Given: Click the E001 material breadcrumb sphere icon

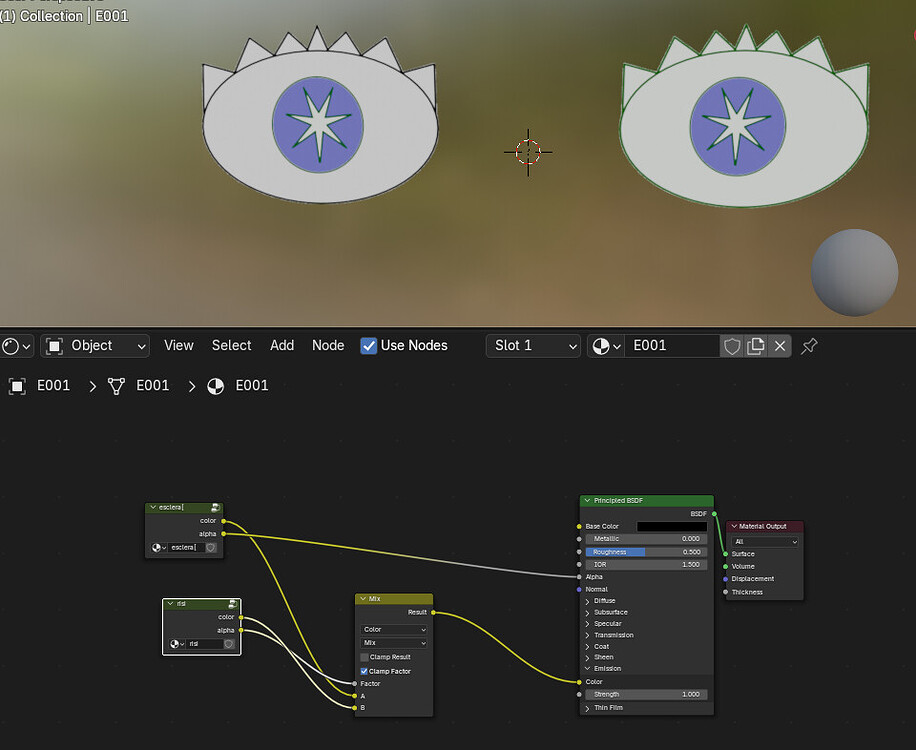Looking at the screenshot, I should pos(216,386).
